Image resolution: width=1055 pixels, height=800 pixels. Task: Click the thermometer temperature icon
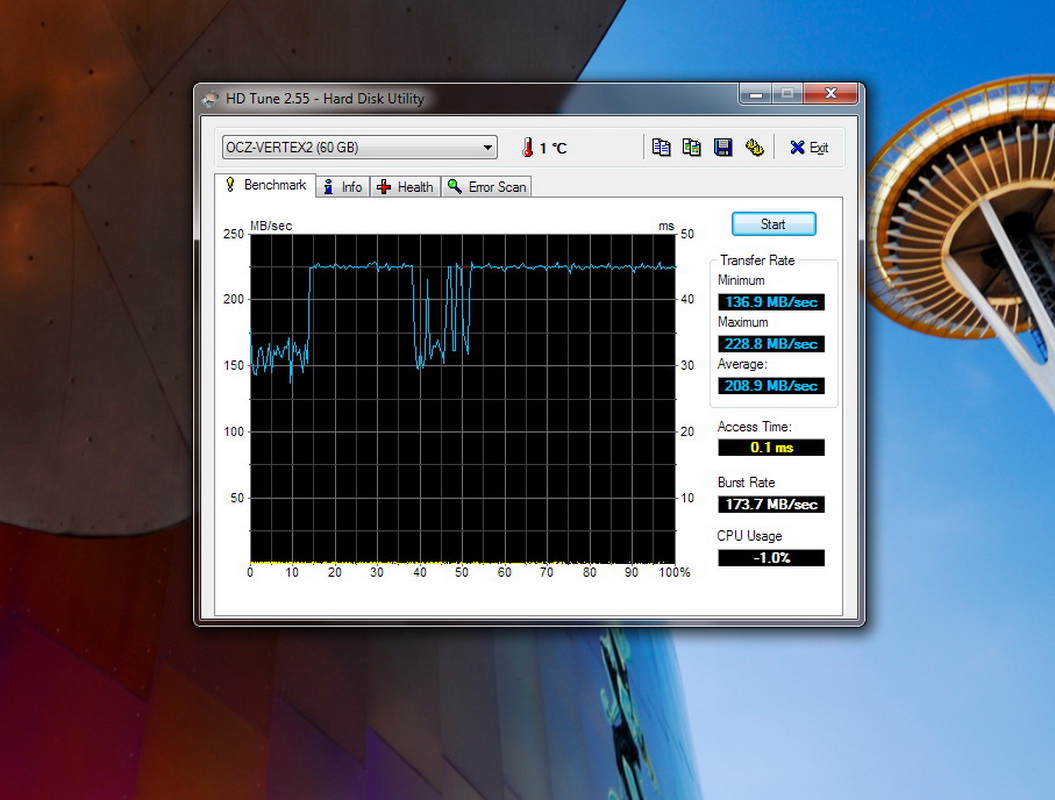point(528,147)
